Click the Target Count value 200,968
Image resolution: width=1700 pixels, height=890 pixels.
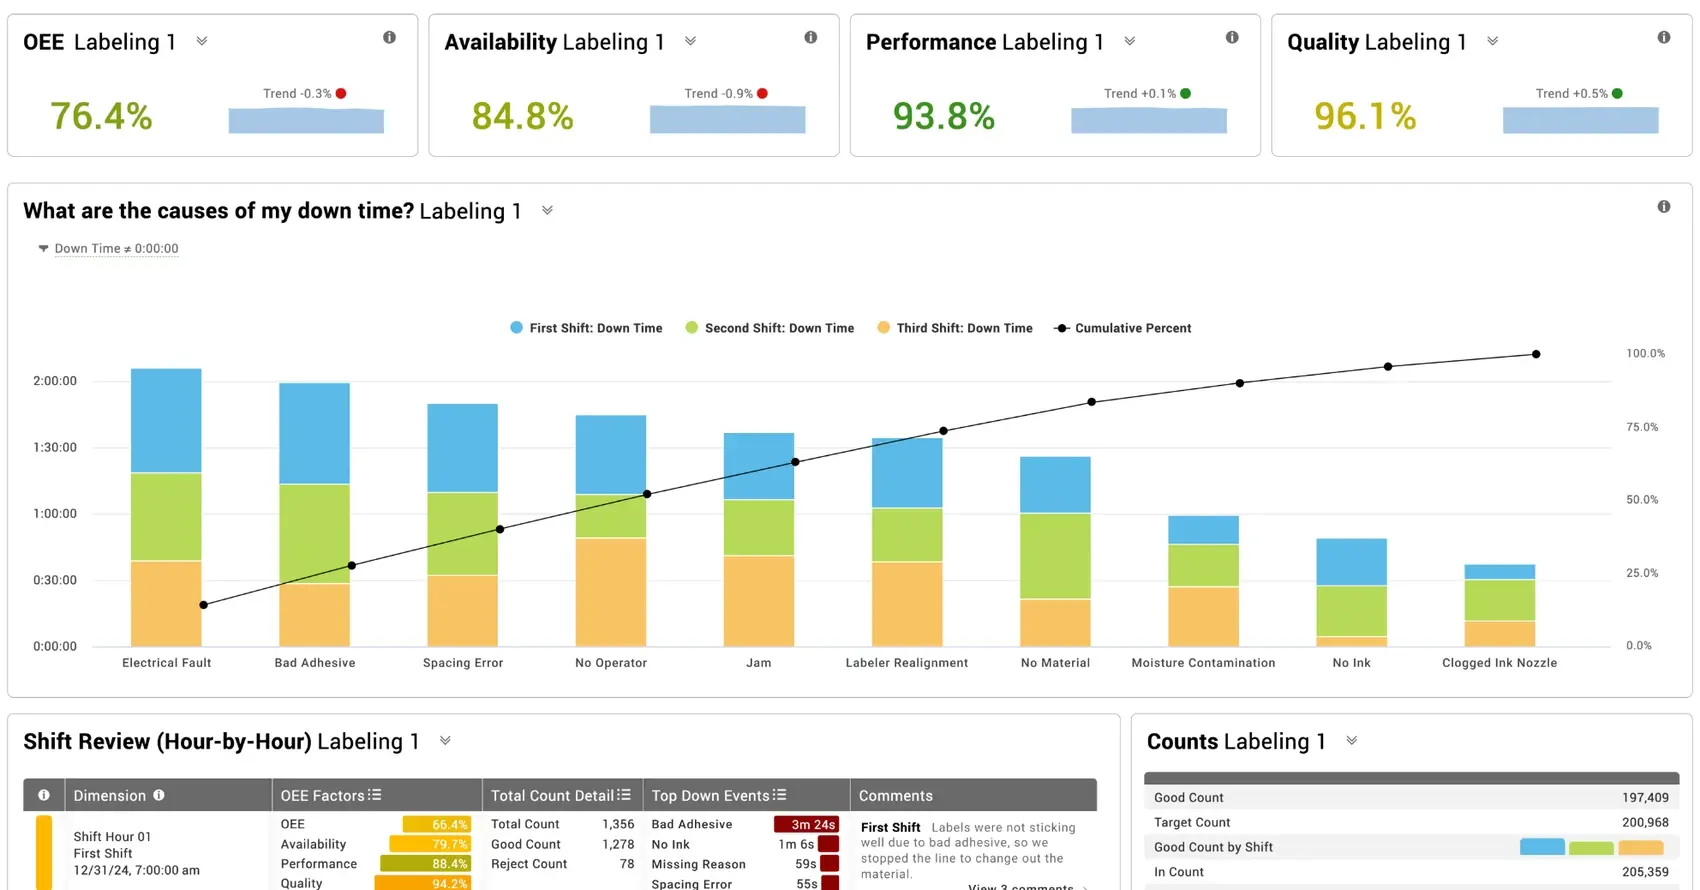(1645, 822)
